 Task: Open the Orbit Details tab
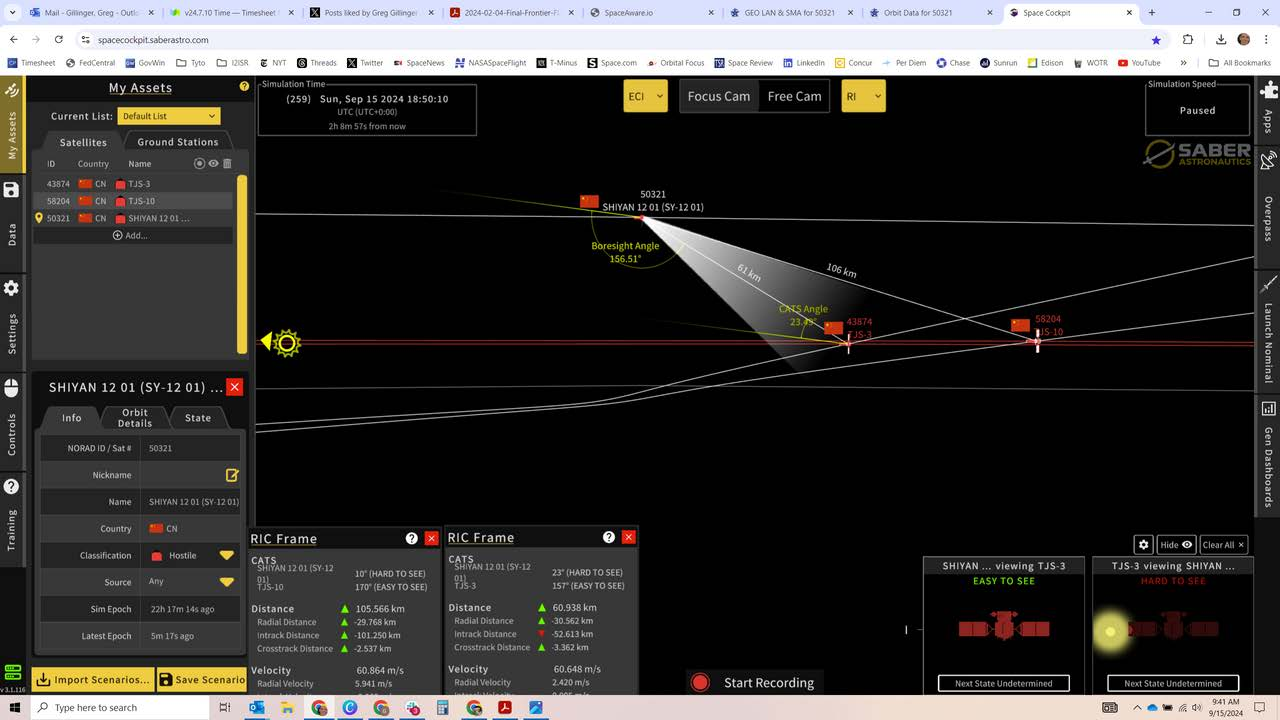[x=135, y=418]
